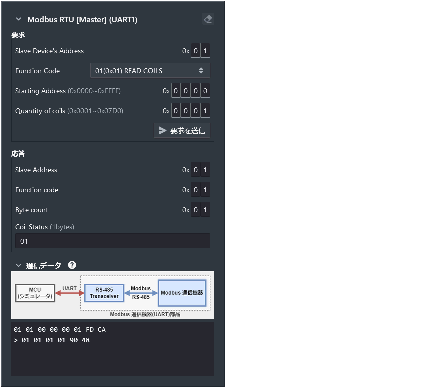Click the communication log hex output area
Screen dimensions: 442x389
tap(112, 349)
